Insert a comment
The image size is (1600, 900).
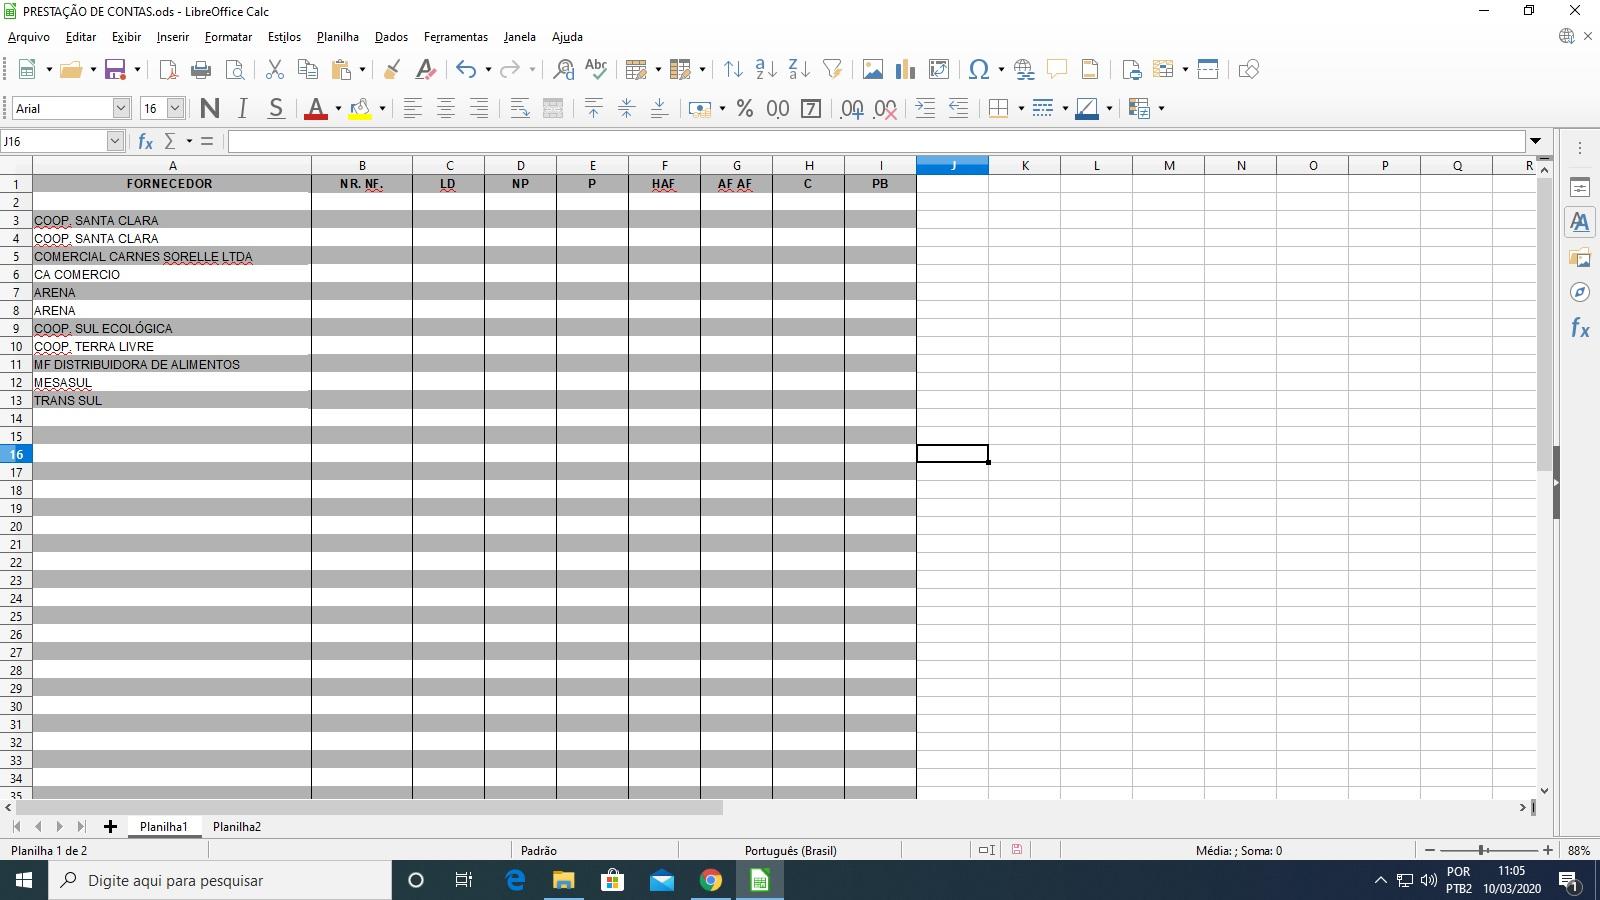(1057, 69)
